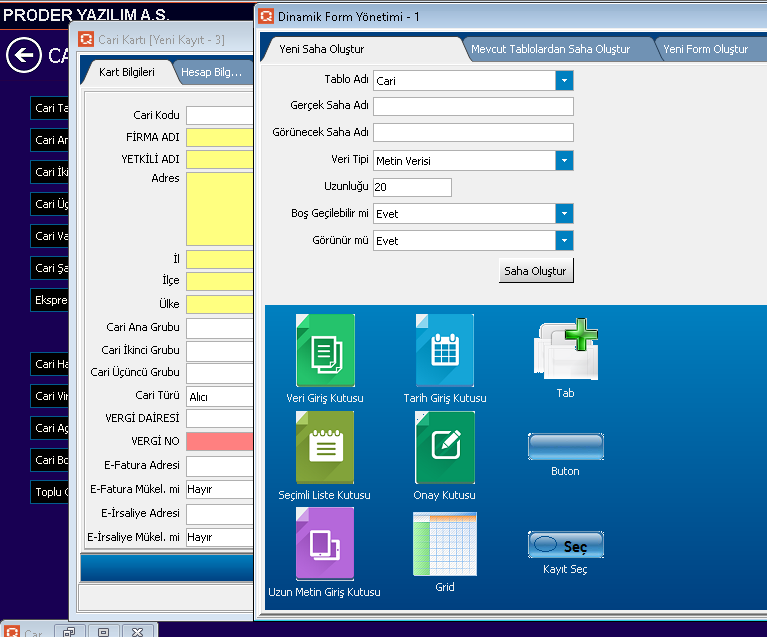
Task: Open the Boş Geçilebilir mi dropdown
Action: [564, 214]
